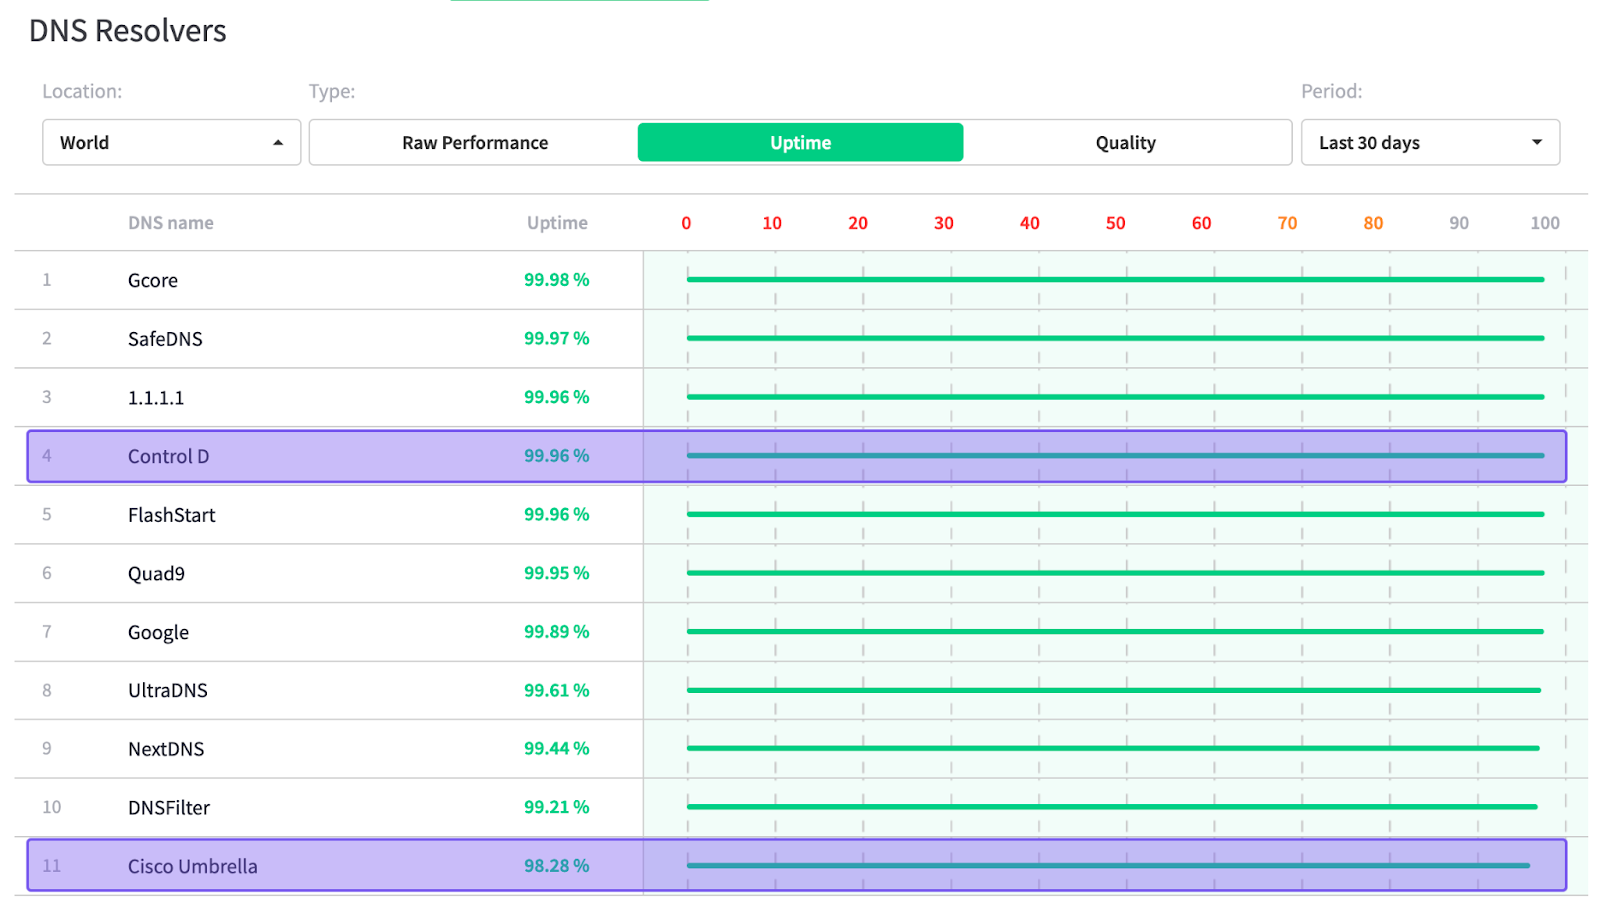The width and height of the screenshot is (1600, 911).
Task: Open the Google resolver entry
Action: (158, 633)
